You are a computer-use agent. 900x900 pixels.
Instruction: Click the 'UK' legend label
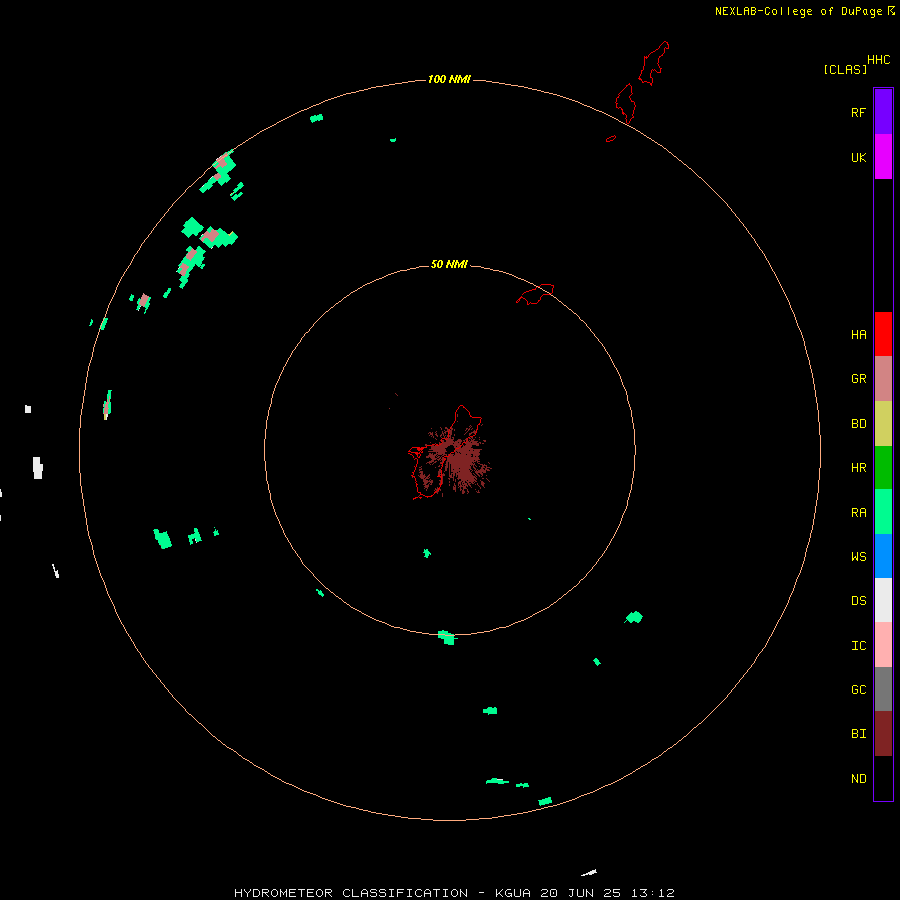(x=858, y=157)
